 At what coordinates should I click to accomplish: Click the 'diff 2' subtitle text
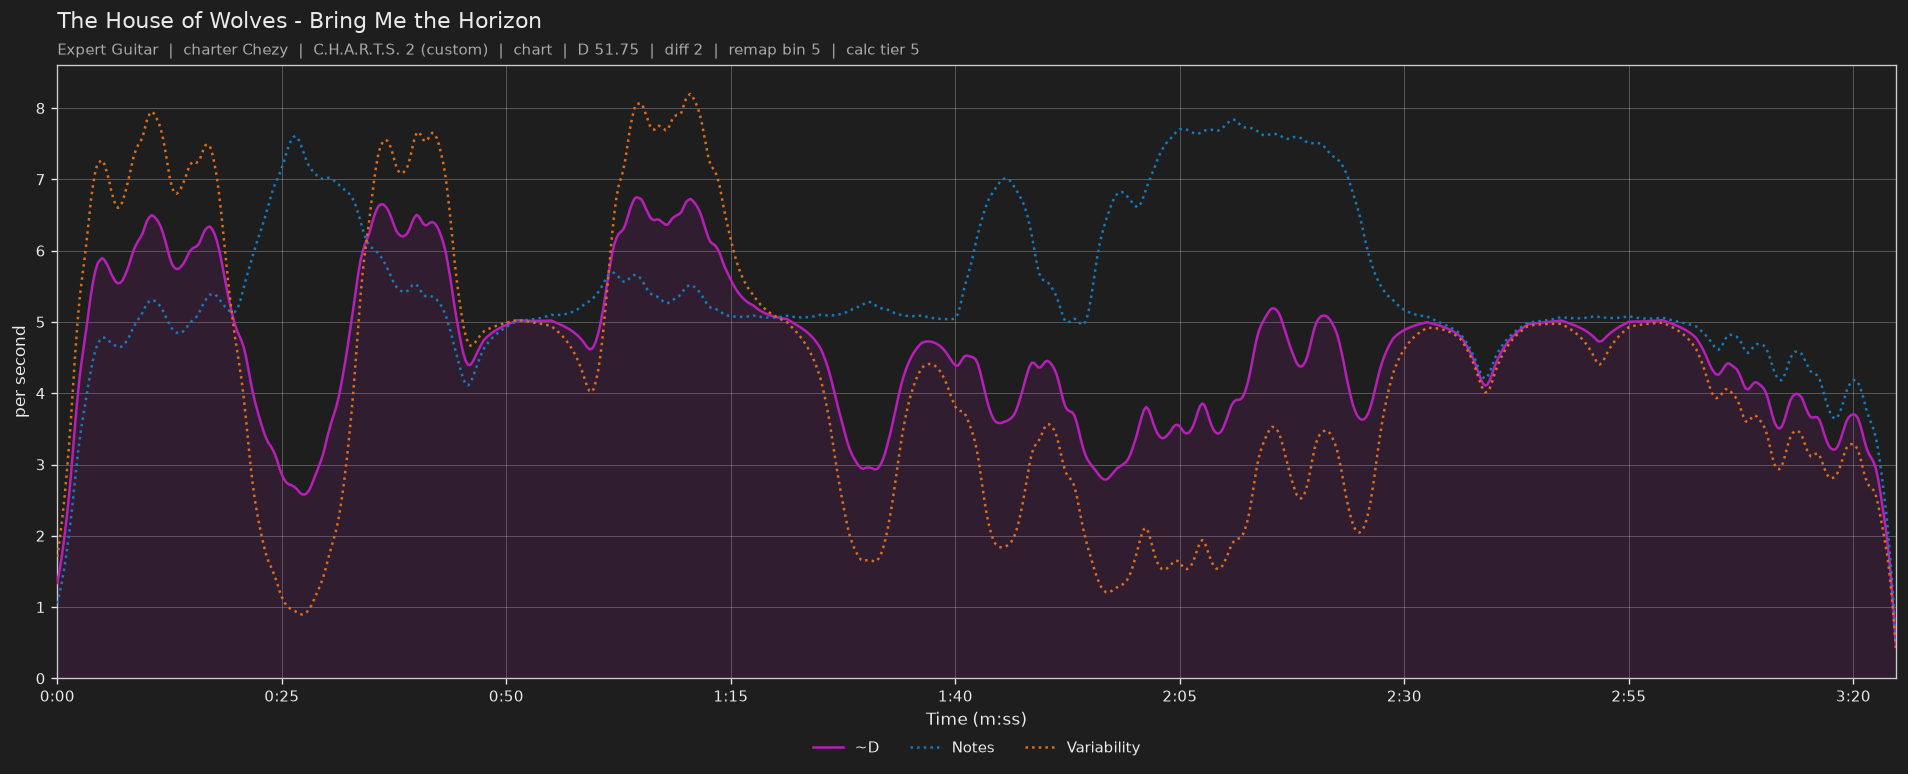click(x=683, y=50)
